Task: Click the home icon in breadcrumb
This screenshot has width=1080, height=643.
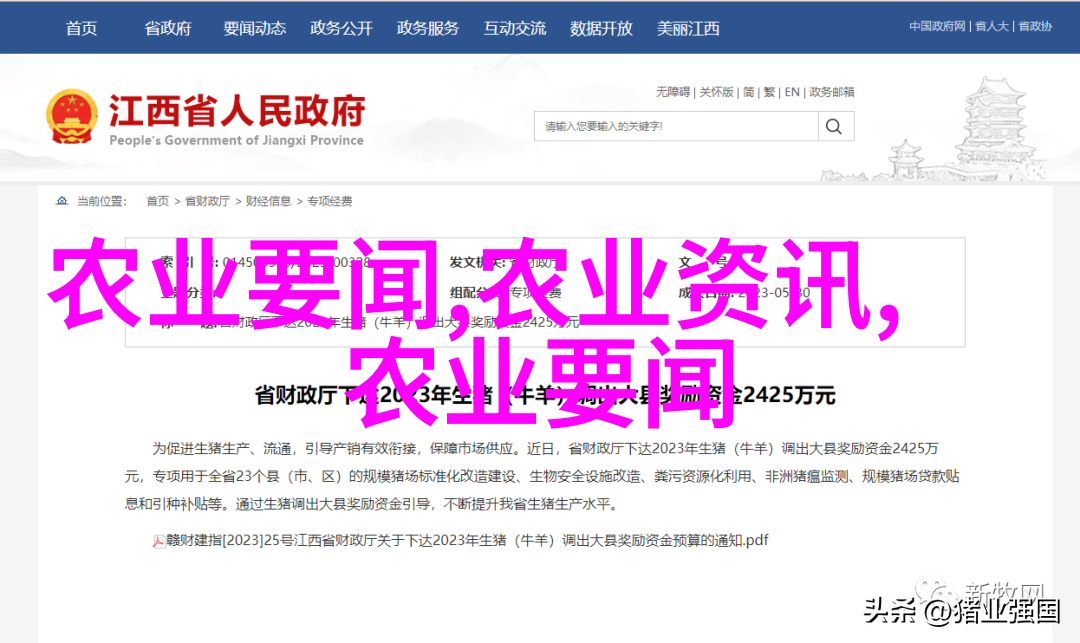Action: click(62, 201)
